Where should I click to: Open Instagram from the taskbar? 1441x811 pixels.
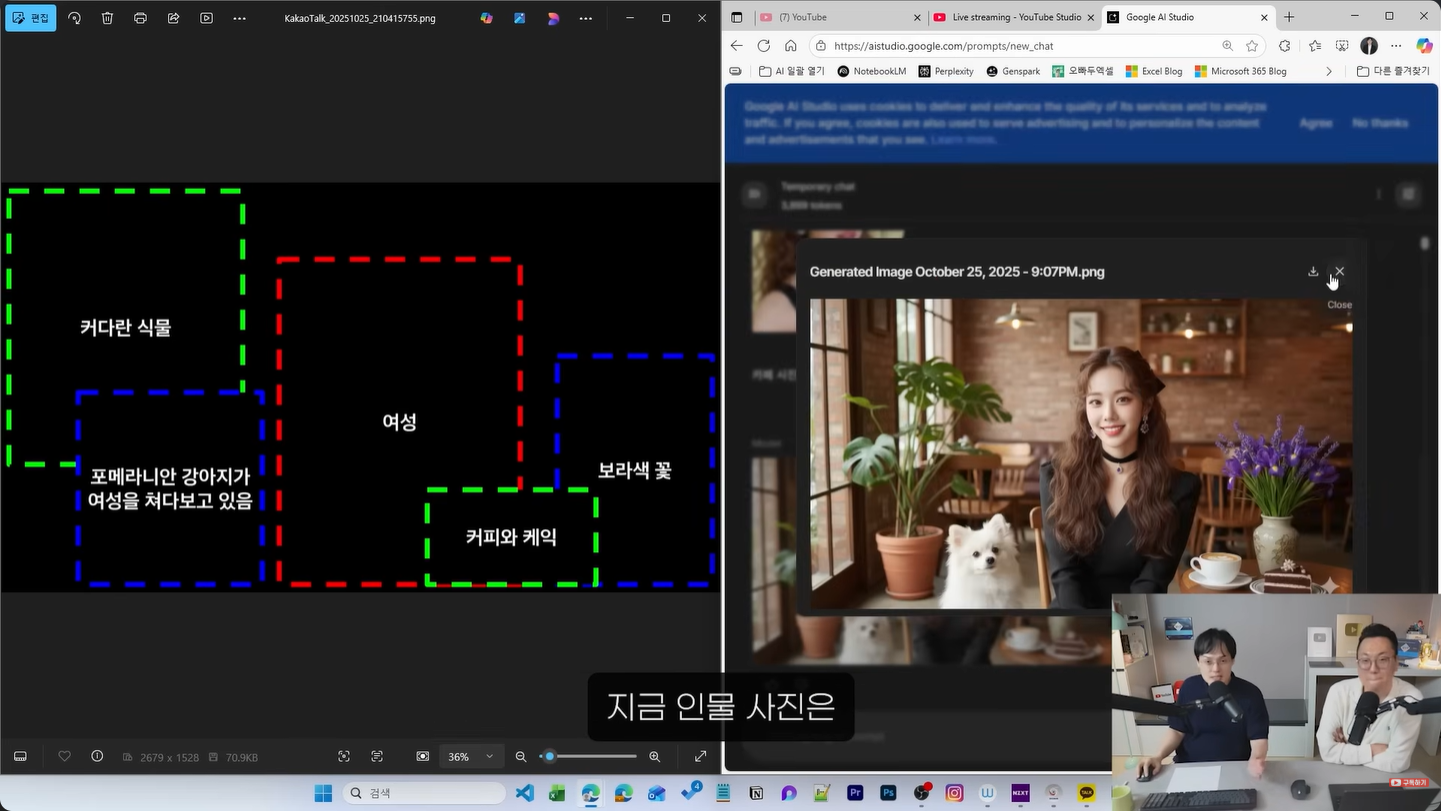coord(954,793)
